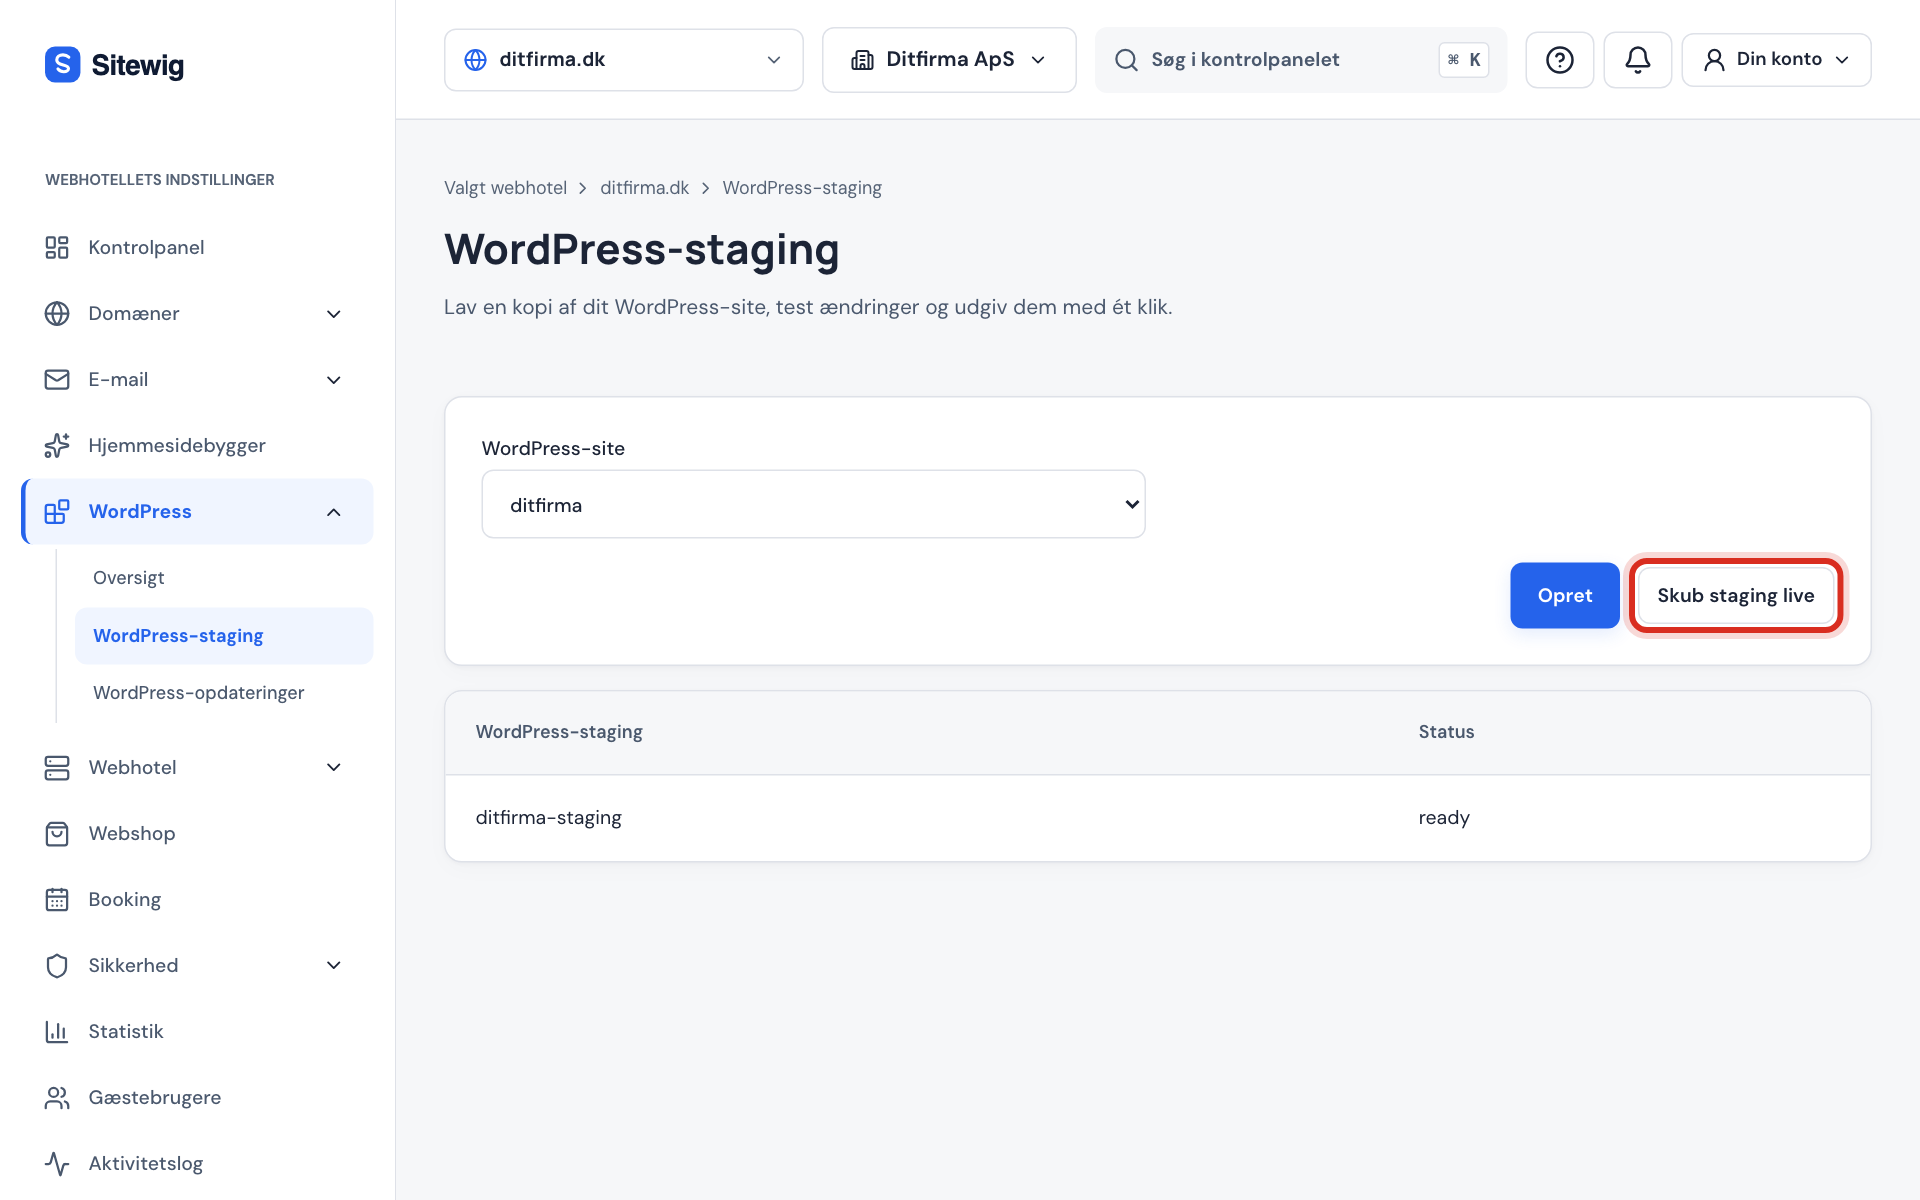This screenshot has height=1200, width=1920.
Task: Expand the Sikkerhed chevron
Action: click(334, 965)
